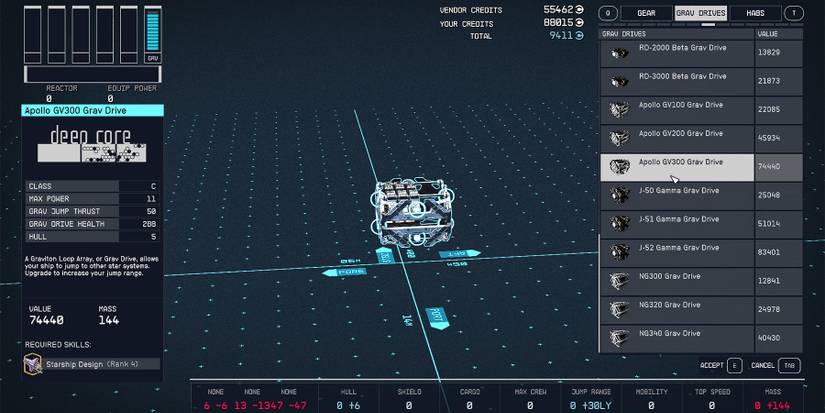
Task: Click the Apollo GV300 Grav Drive title bar
Action: click(93, 110)
